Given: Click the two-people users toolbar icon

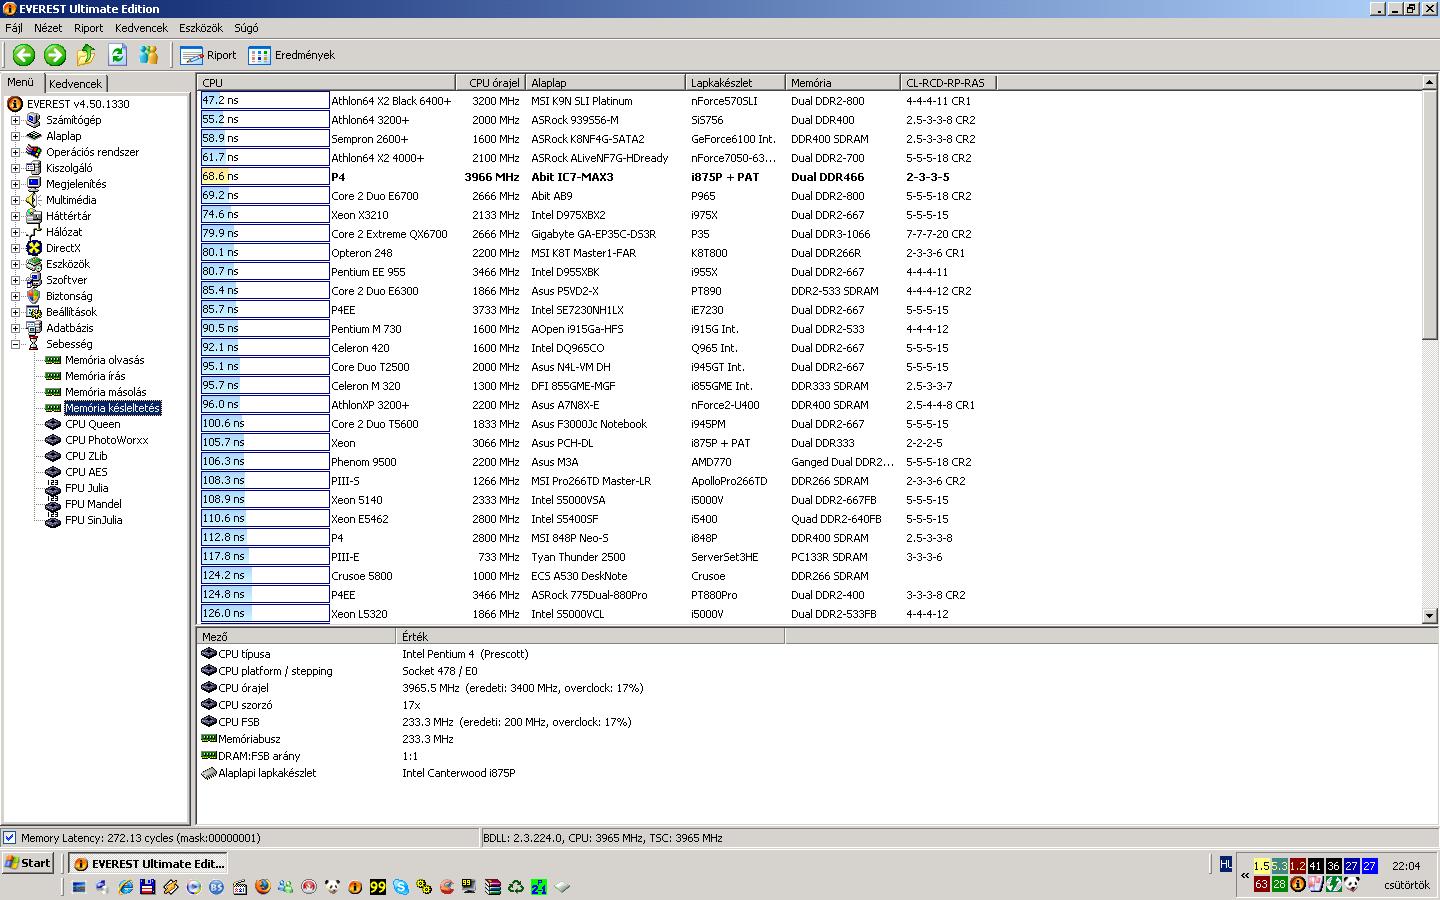Looking at the screenshot, I should (149, 55).
